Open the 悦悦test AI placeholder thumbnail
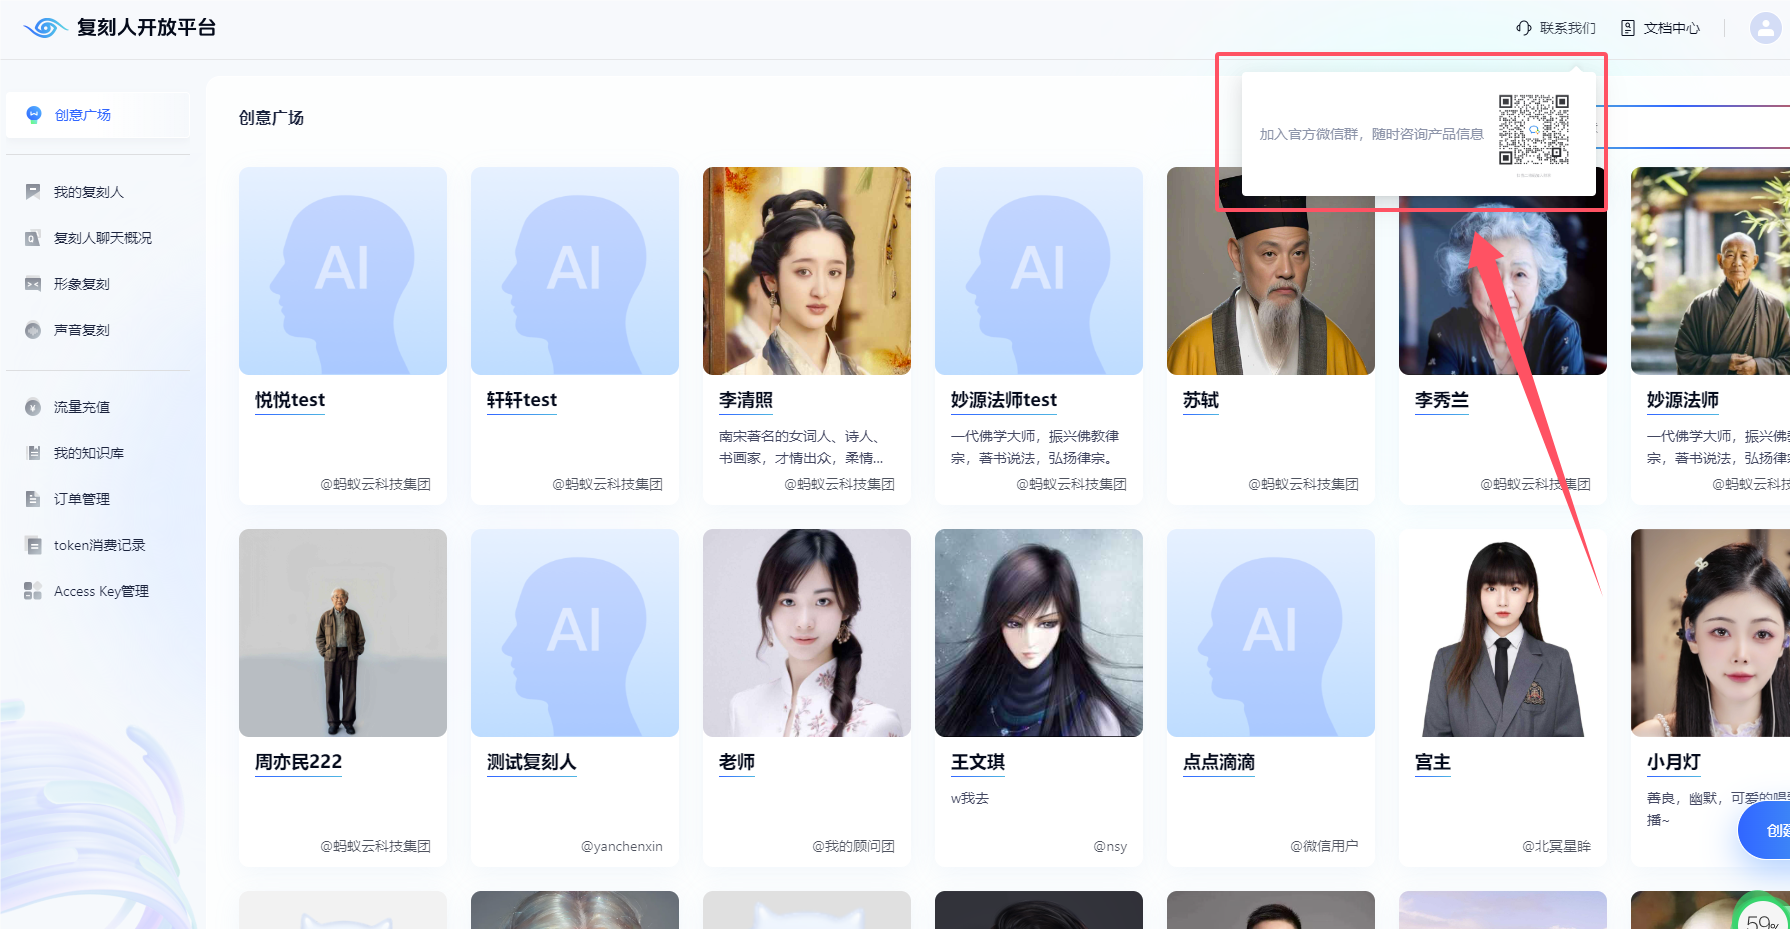This screenshot has width=1790, height=929. click(343, 271)
